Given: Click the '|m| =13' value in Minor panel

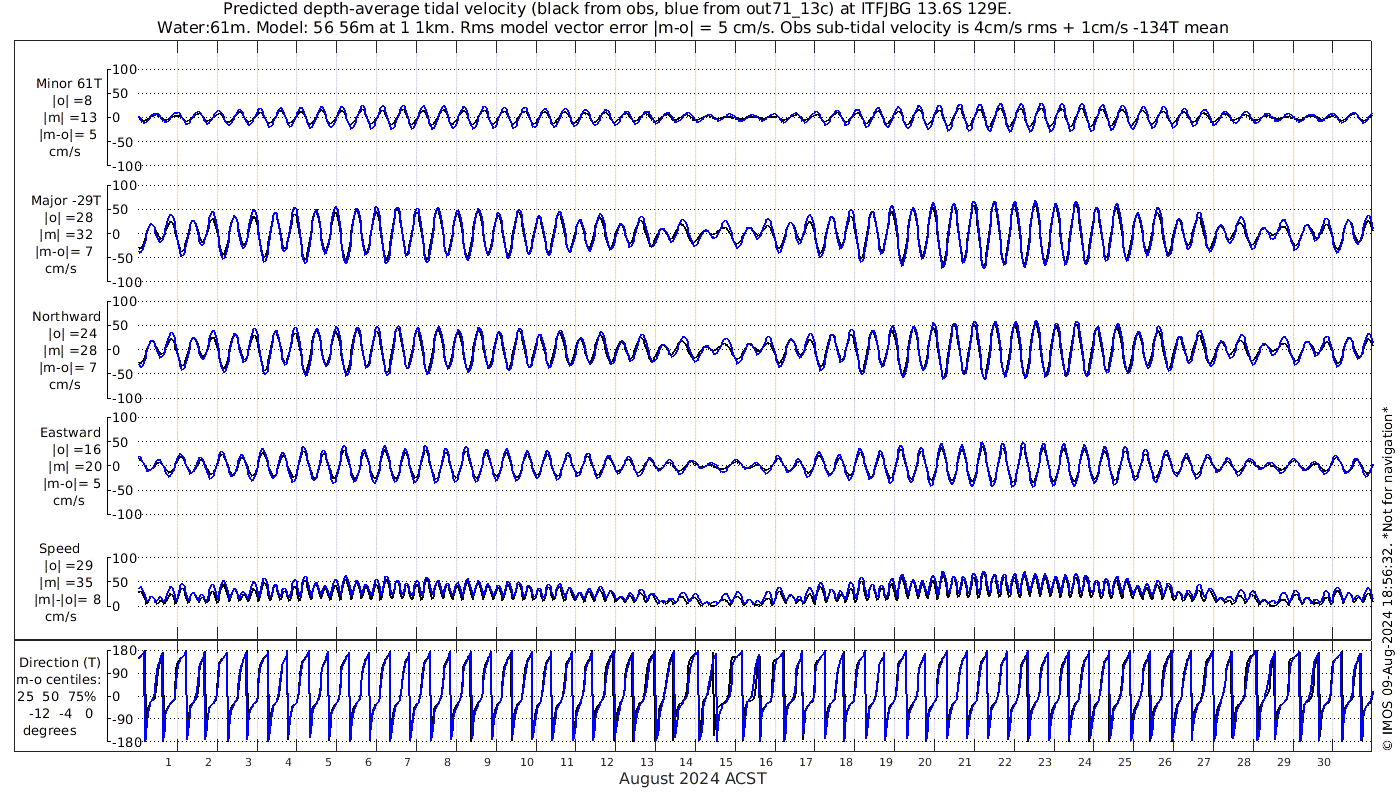Looking at the screenshot, I should pos(71,118).
